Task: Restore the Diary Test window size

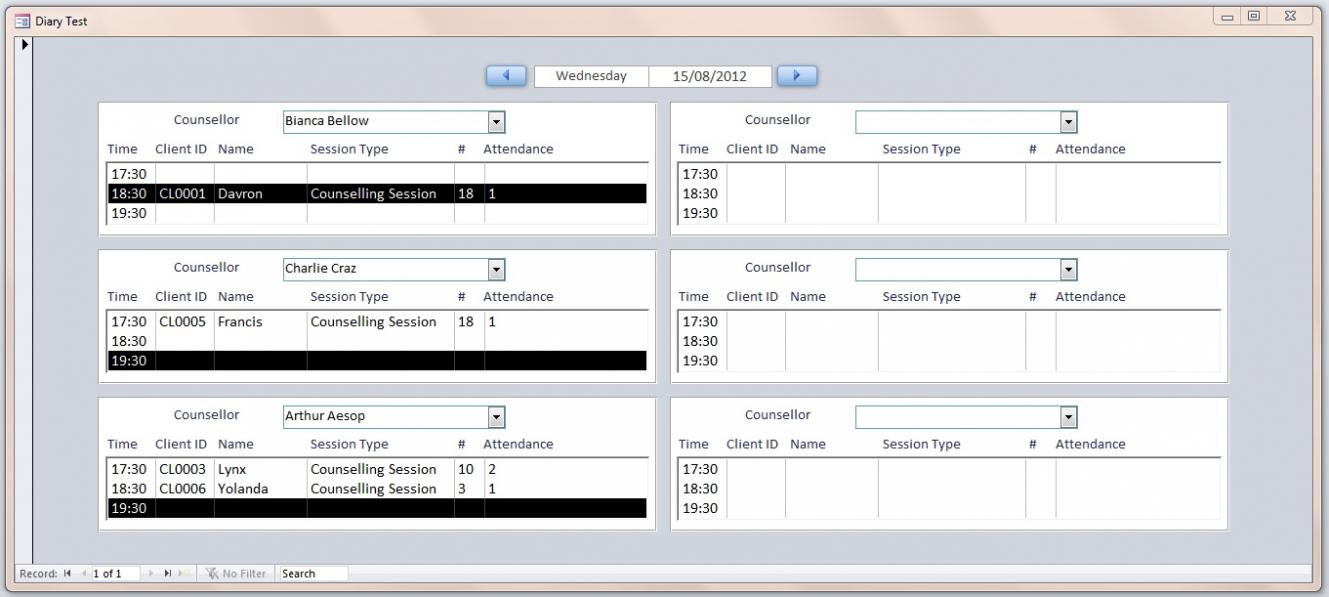Action: coord(1255,18)
